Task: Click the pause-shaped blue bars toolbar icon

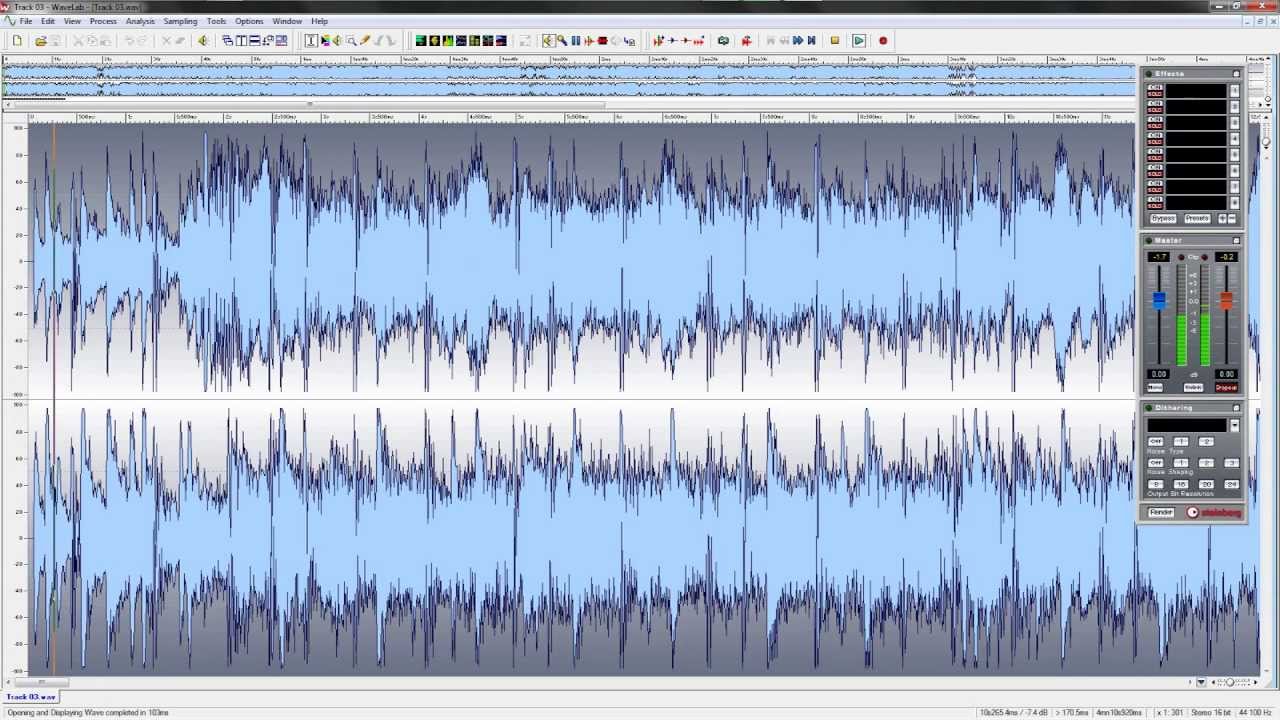Action: [575, 41]
